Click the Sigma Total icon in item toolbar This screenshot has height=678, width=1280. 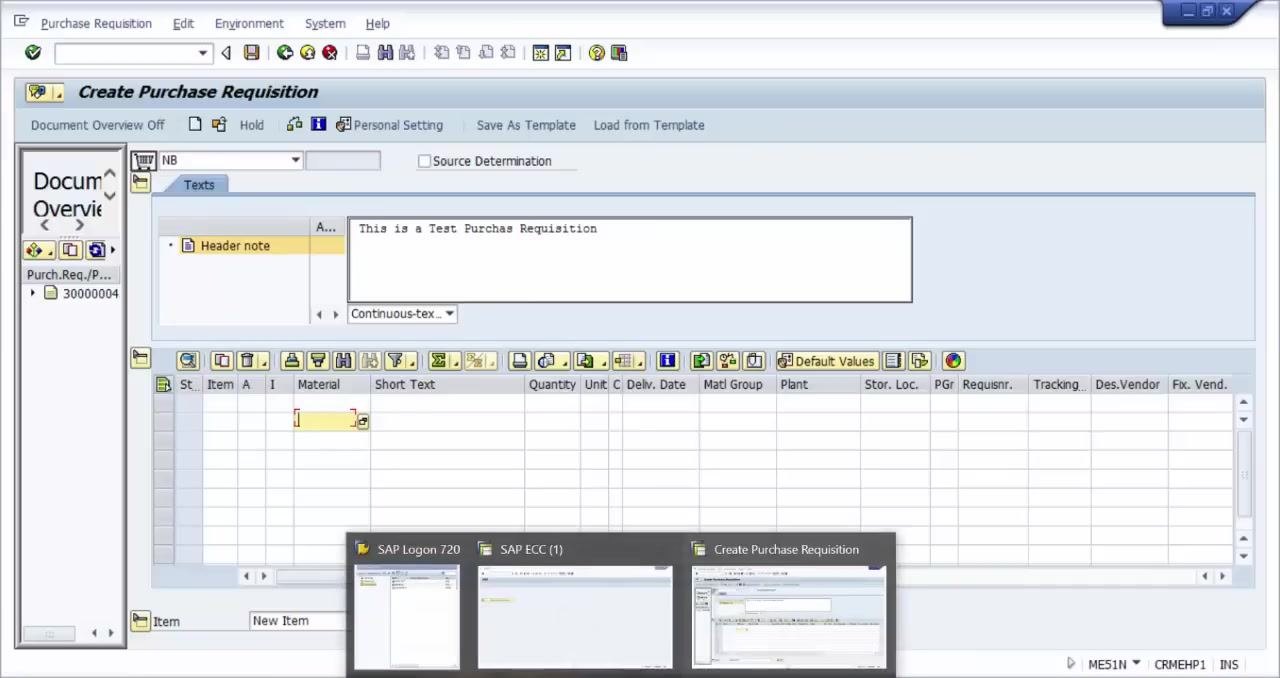coord(440,361)
